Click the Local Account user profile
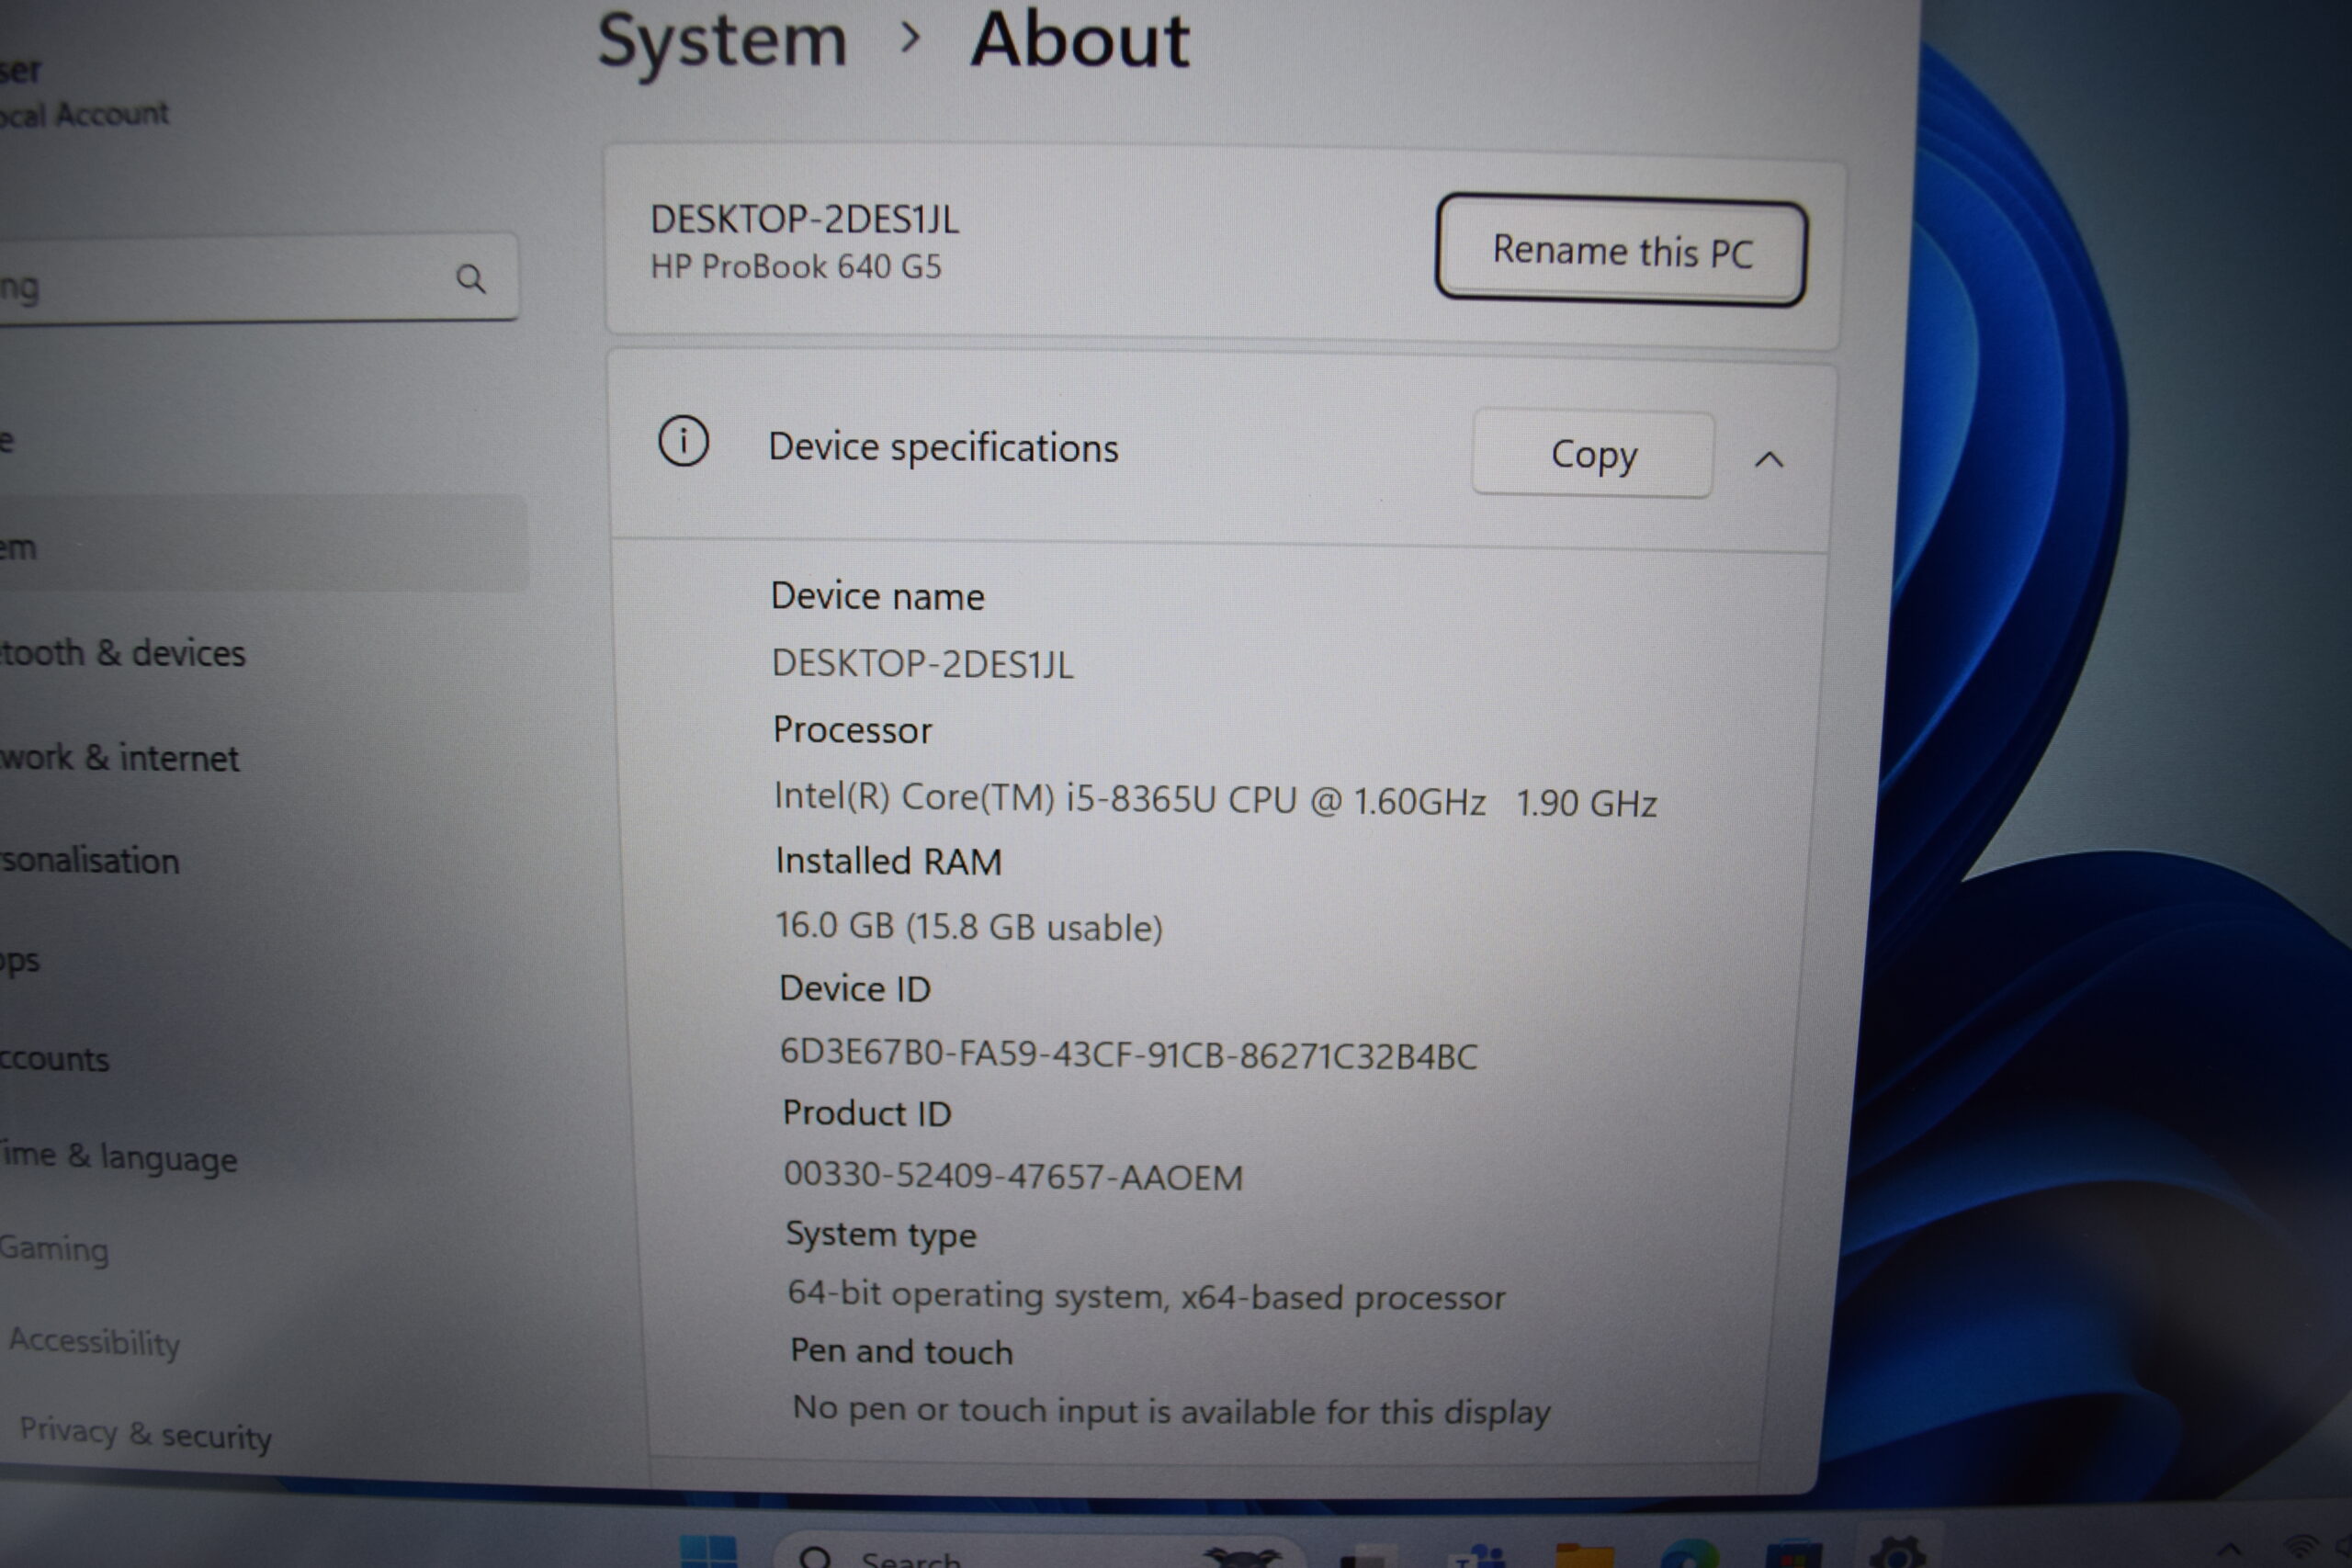This screenshot has height=1568, width=2352. (84, 92)
